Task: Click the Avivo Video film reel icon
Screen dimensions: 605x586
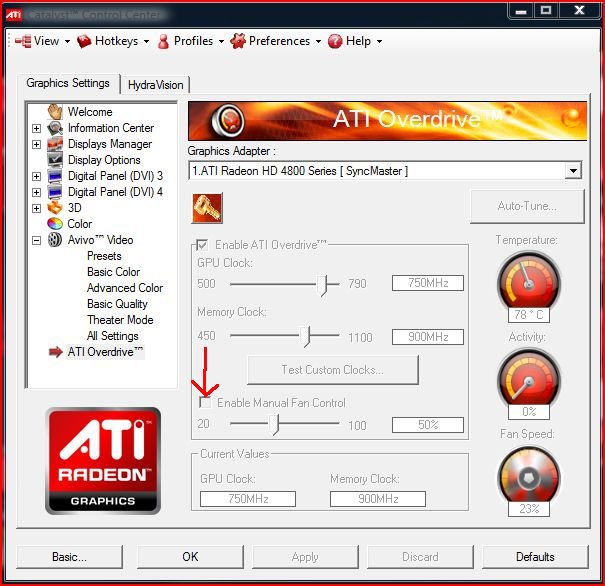Action: click(x=55, y=240)
